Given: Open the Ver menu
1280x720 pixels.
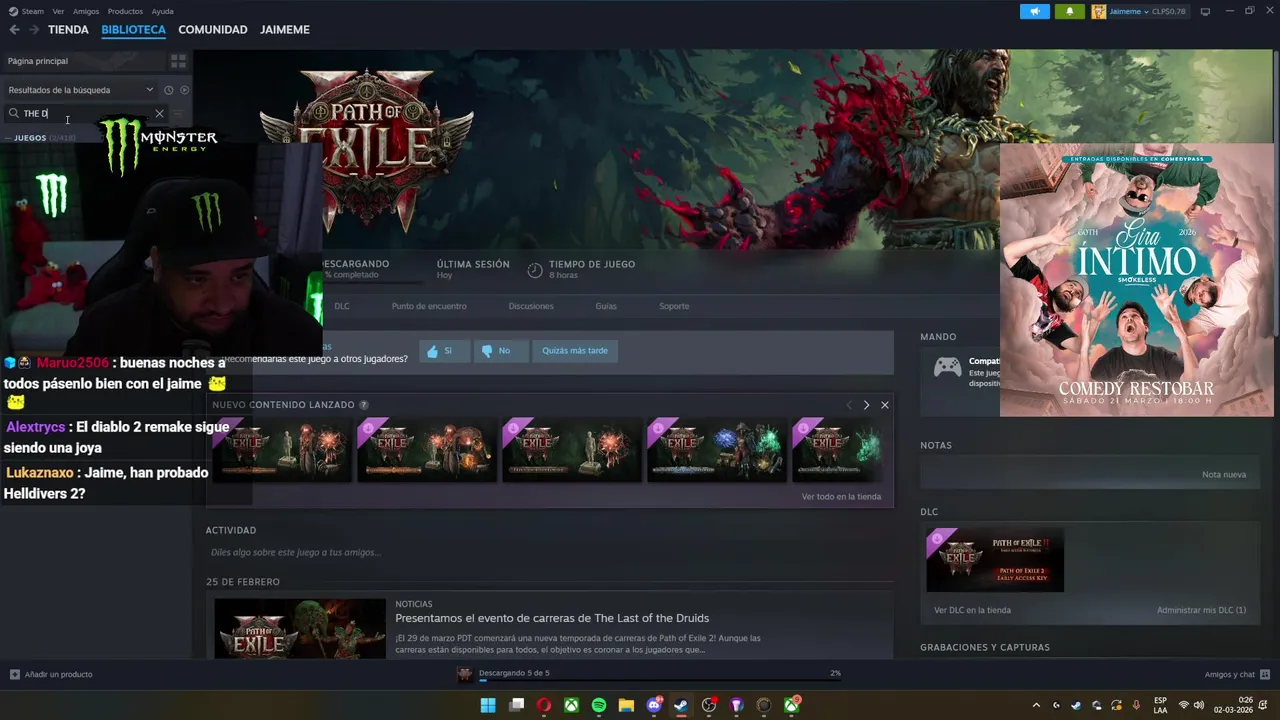Looking at the screenshot, I should tap(58, 11).
